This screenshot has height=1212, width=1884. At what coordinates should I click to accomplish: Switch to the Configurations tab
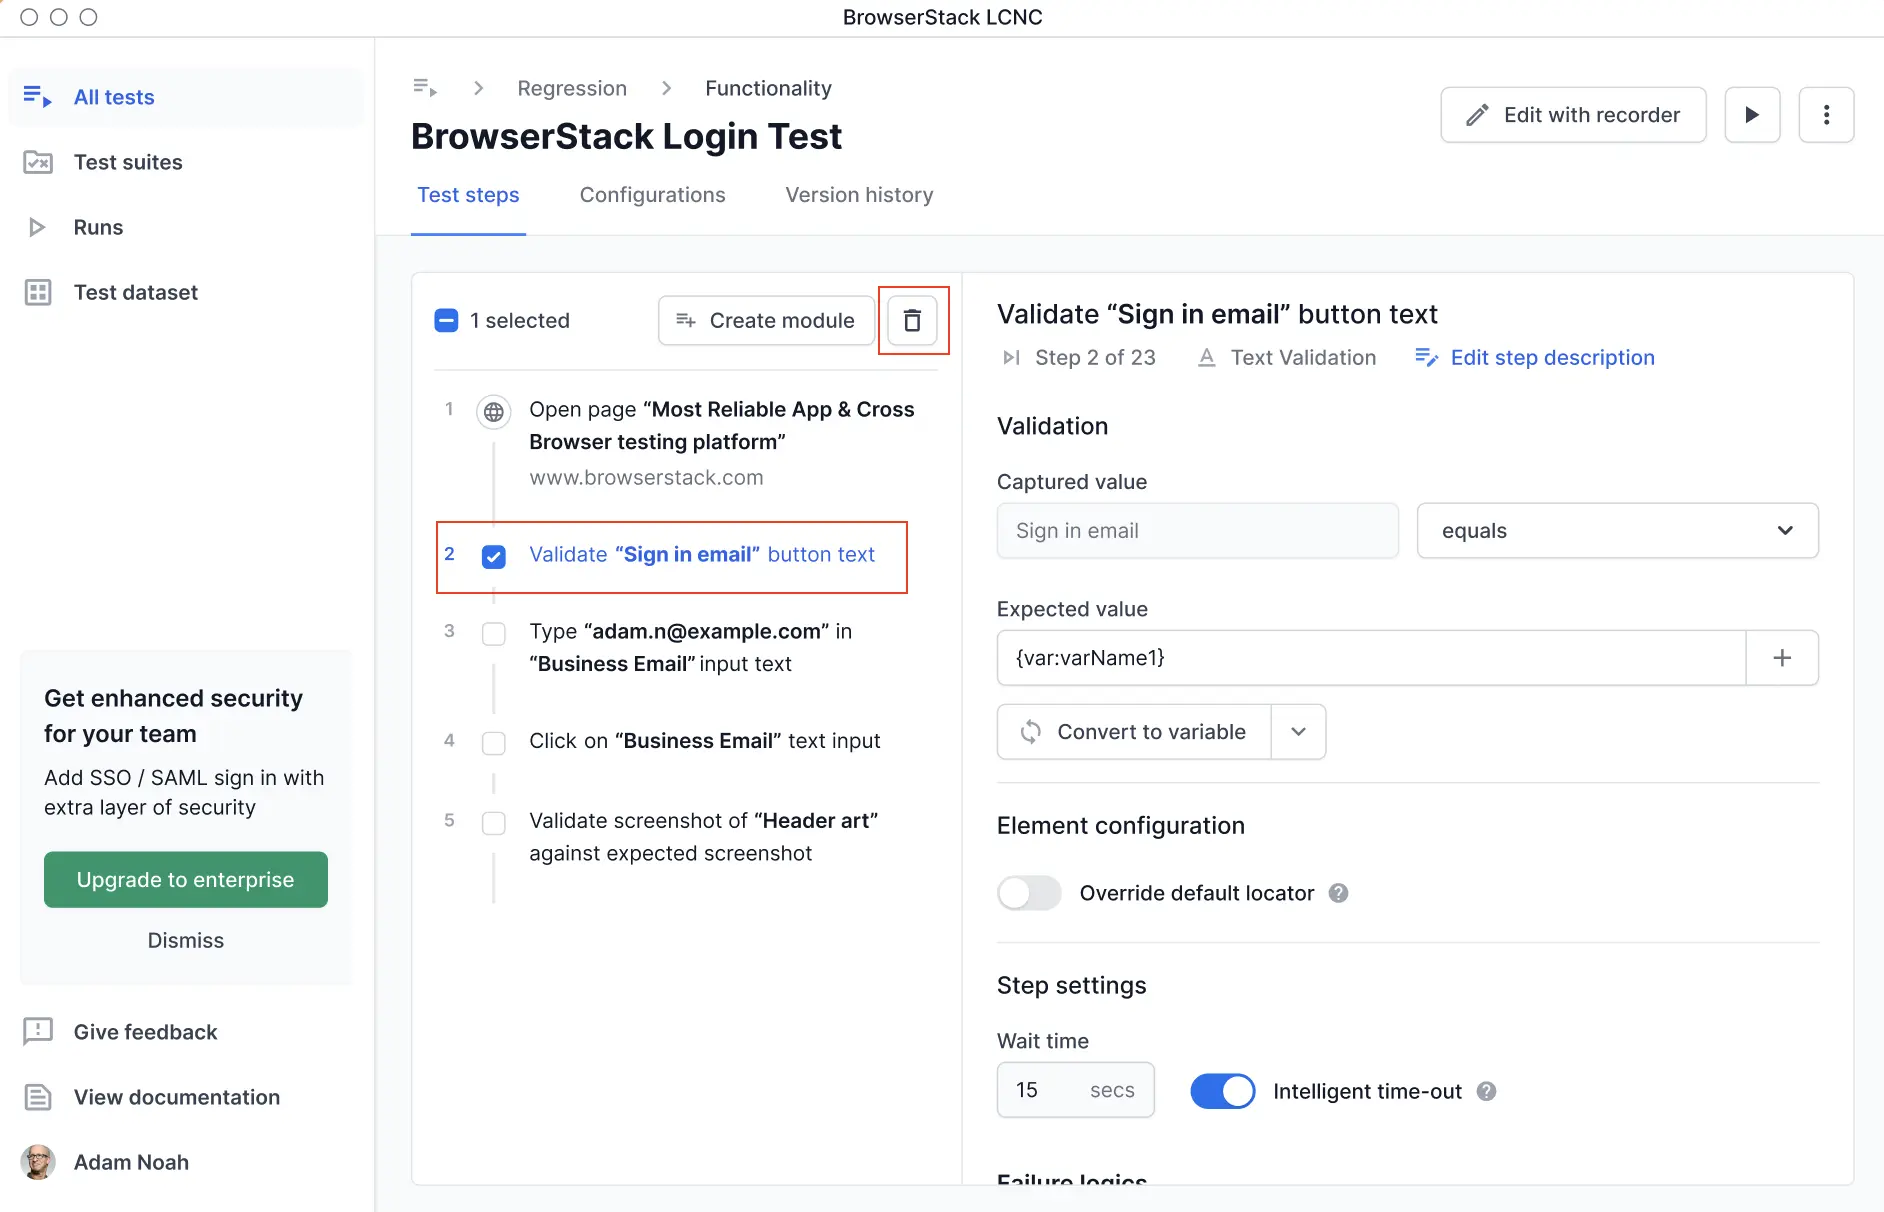click(x=652, y=195)
